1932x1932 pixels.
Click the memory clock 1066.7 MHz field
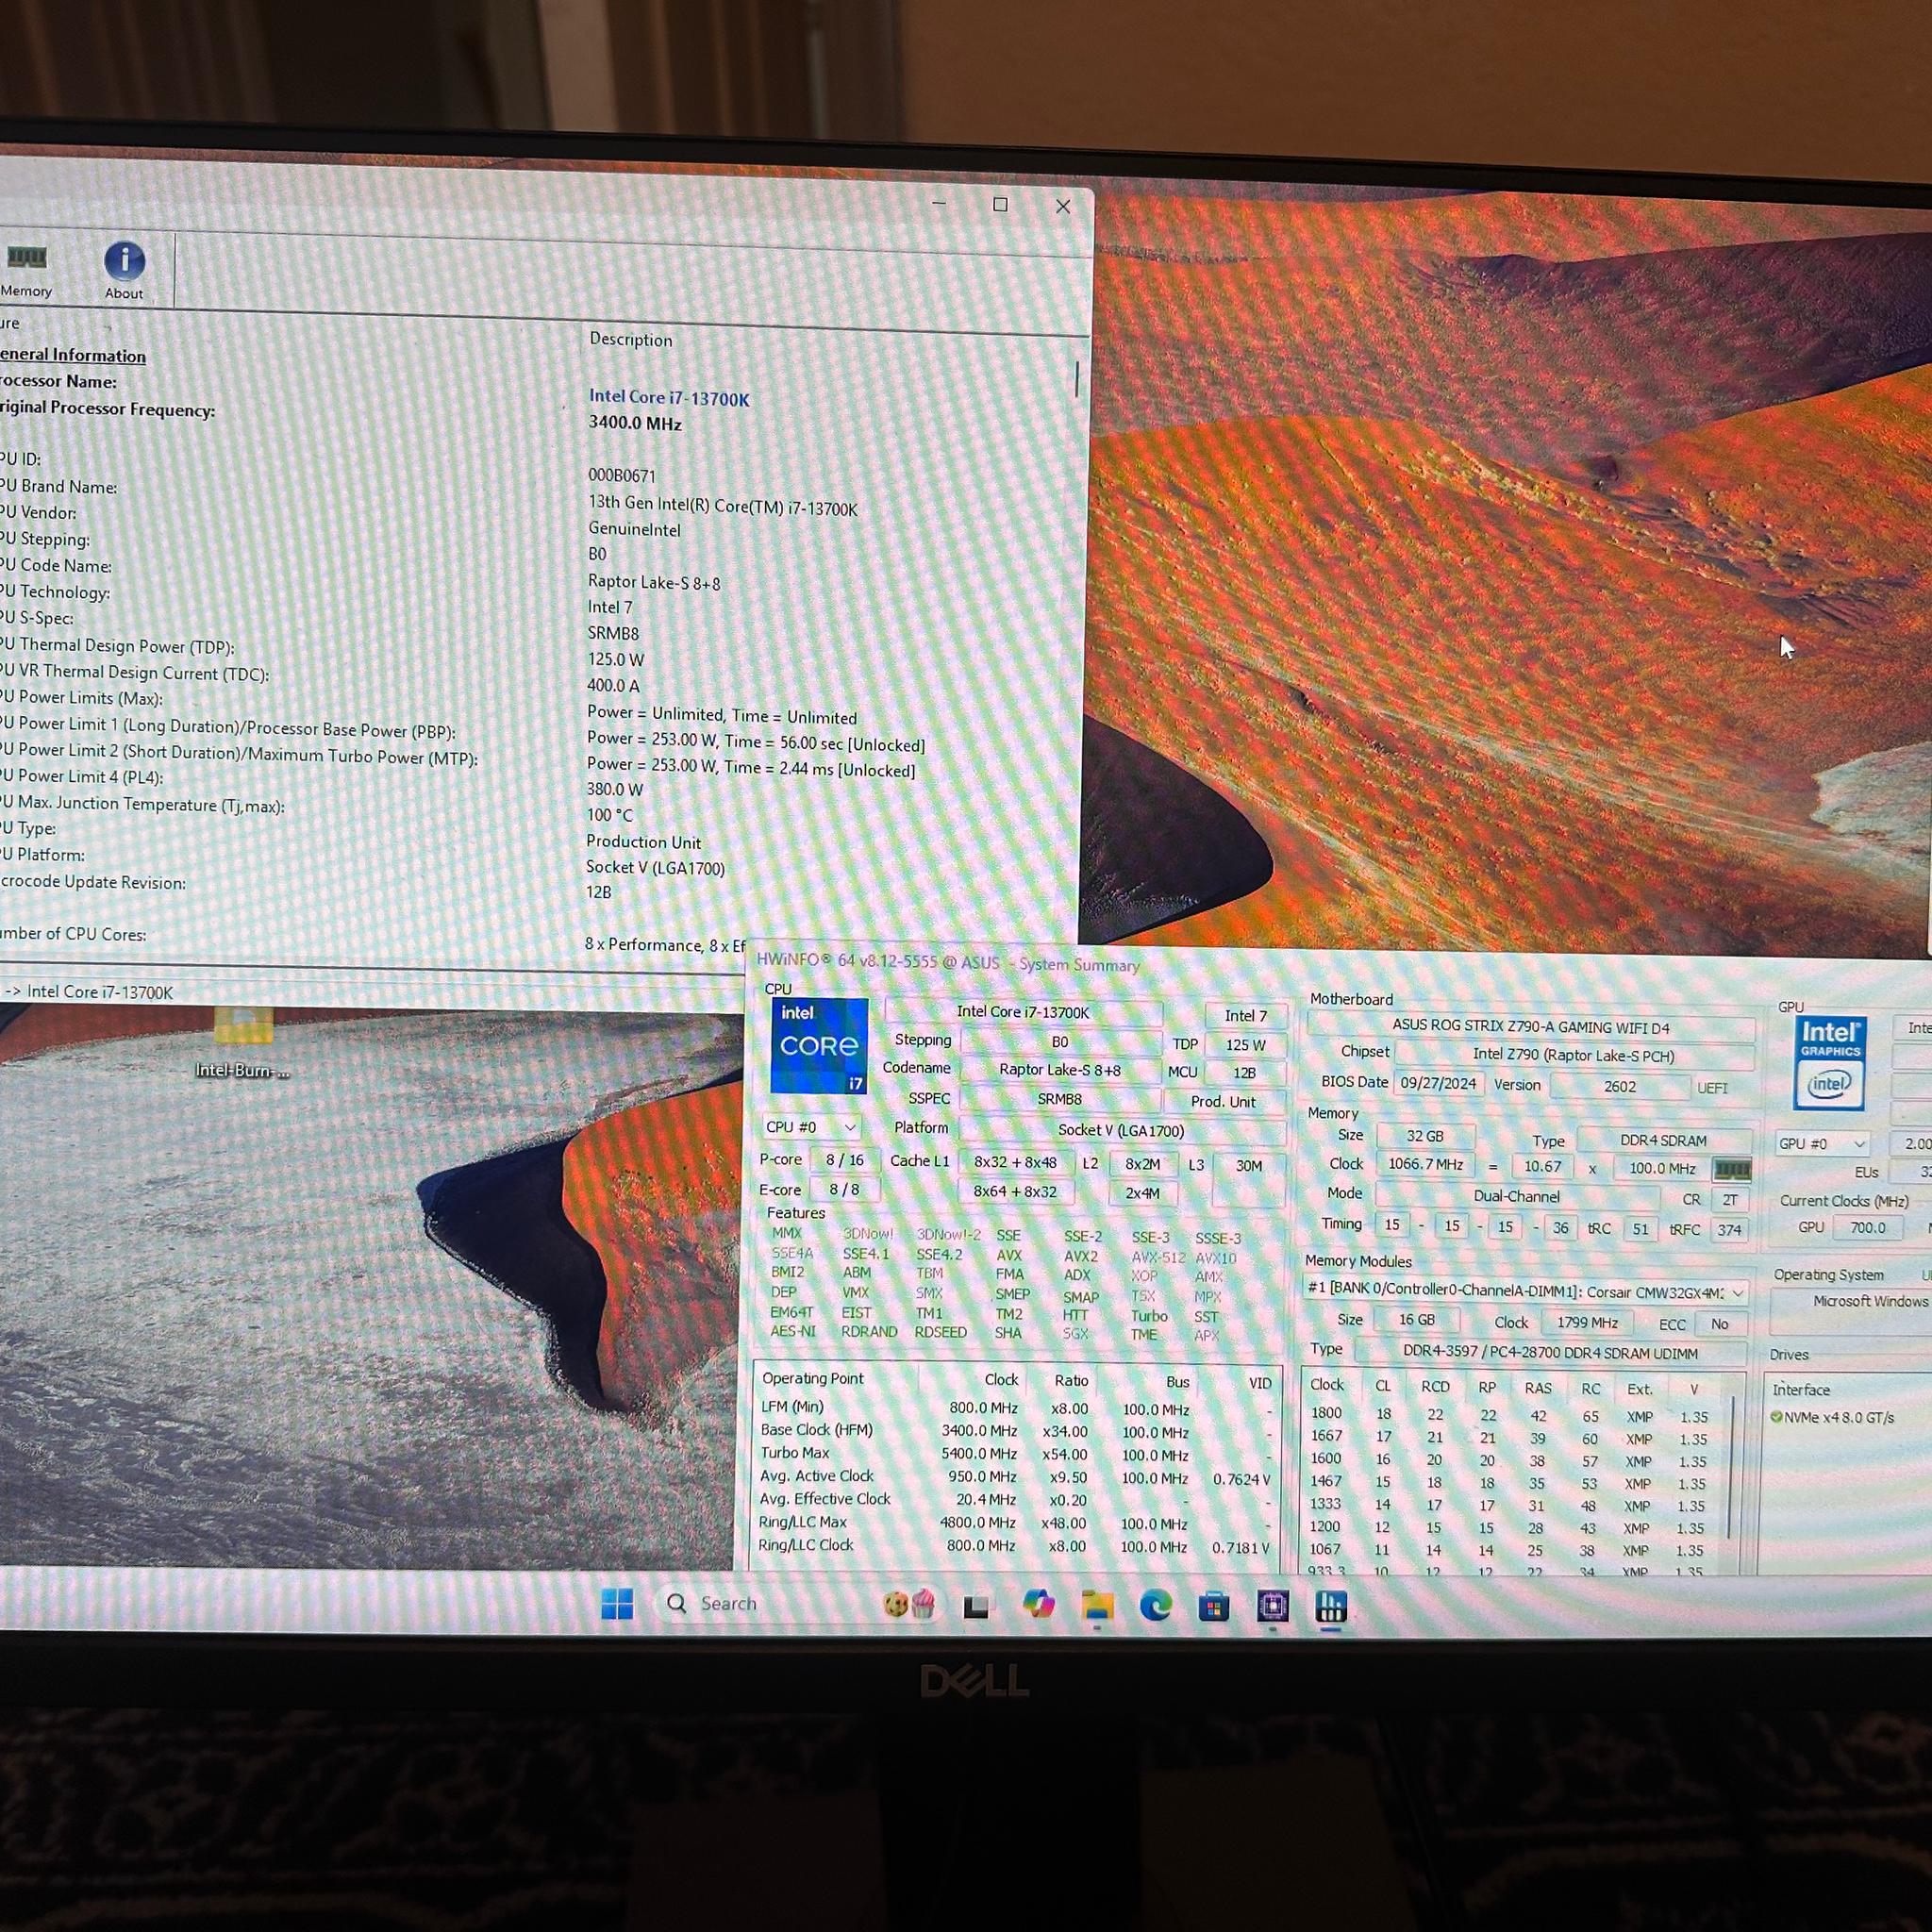click(1425, 1164)
